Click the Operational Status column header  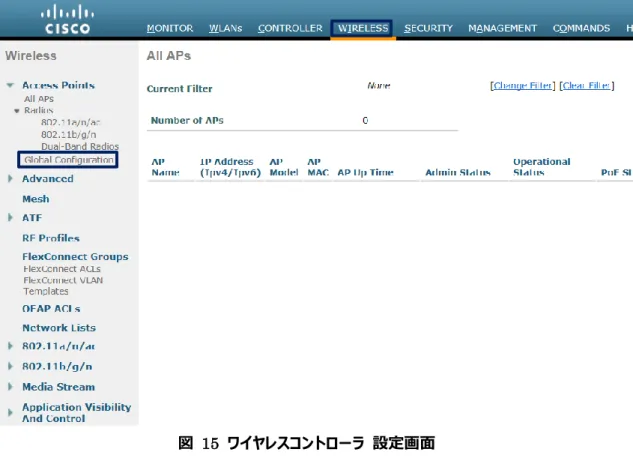pyautogui.click(x=542, y=167)
